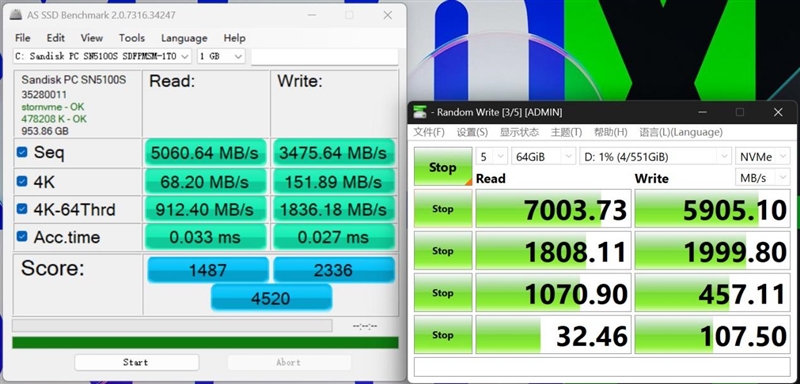Uncheck the 4K test checkbox
This screenshot has height=384, width=800.
pos(22,181)
